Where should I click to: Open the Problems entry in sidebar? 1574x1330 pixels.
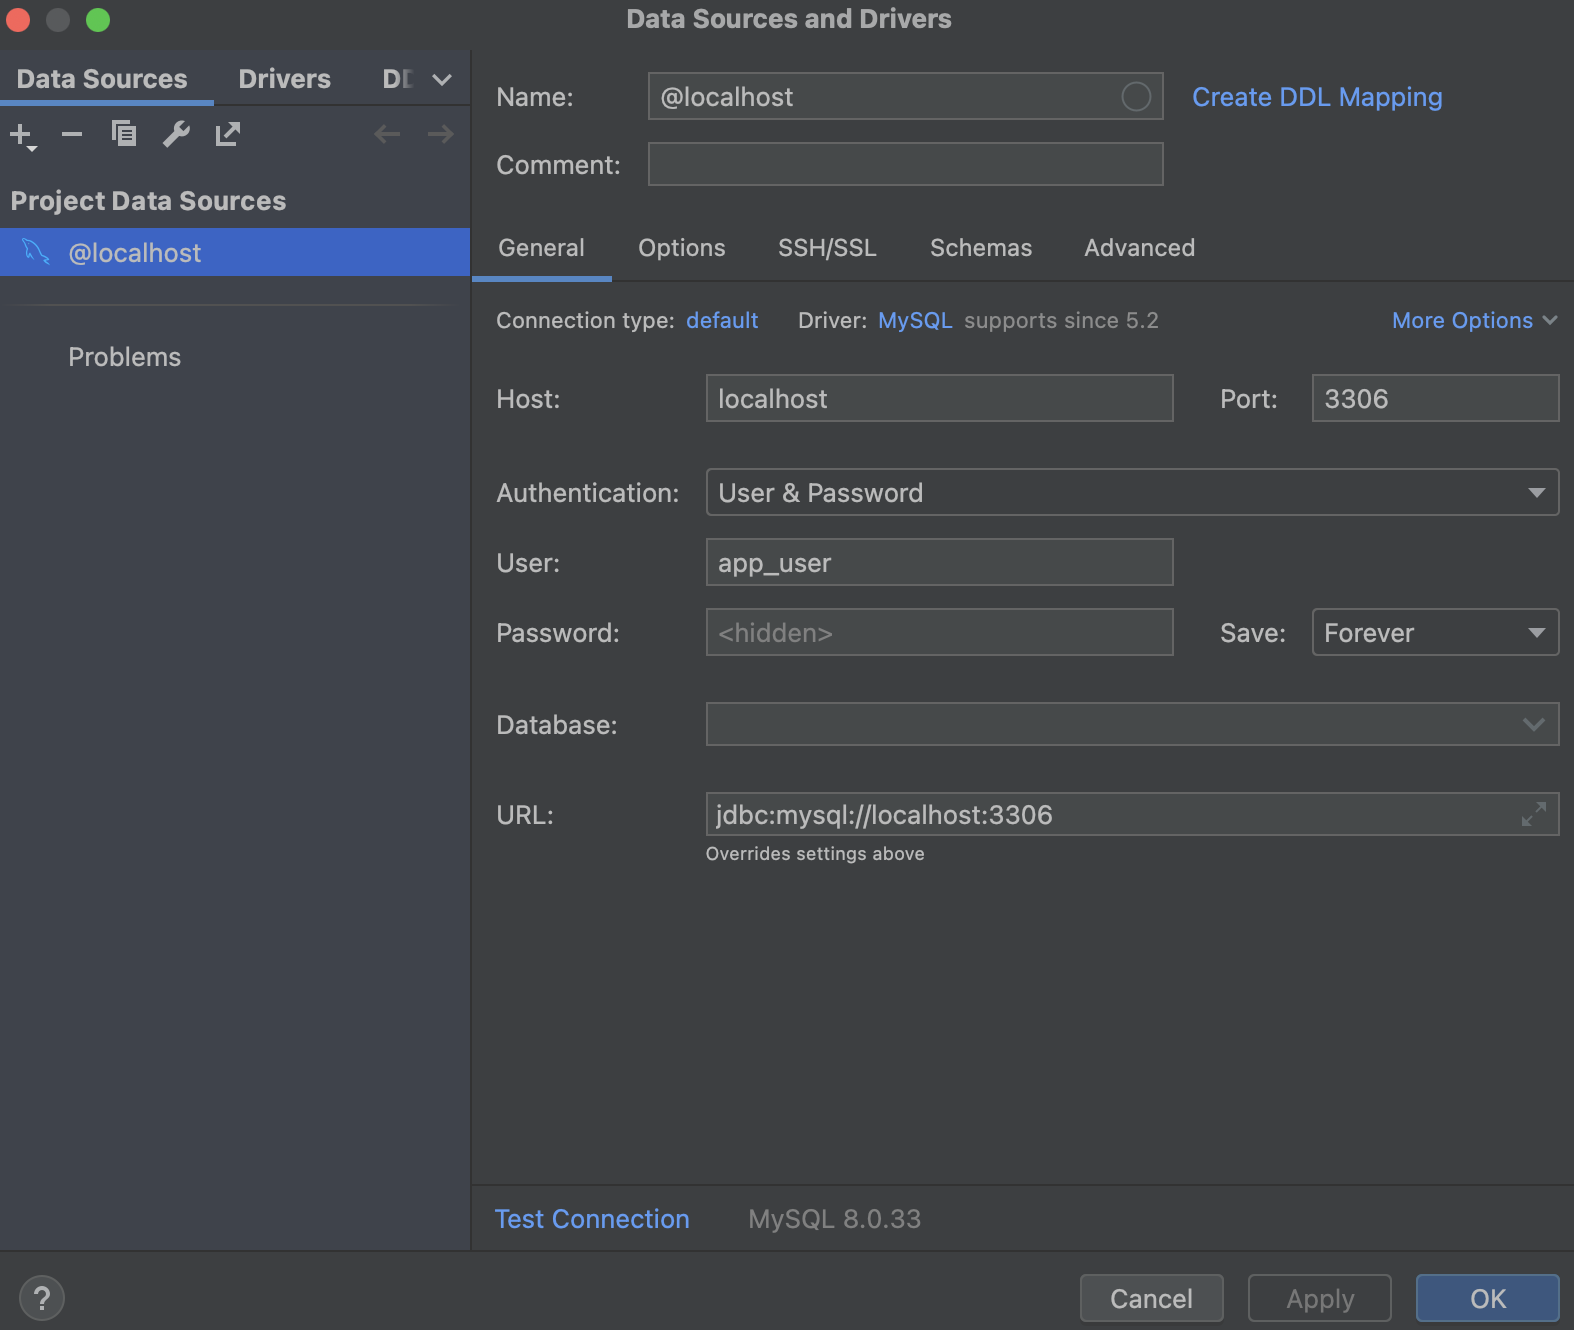click(x=125, y=357)
